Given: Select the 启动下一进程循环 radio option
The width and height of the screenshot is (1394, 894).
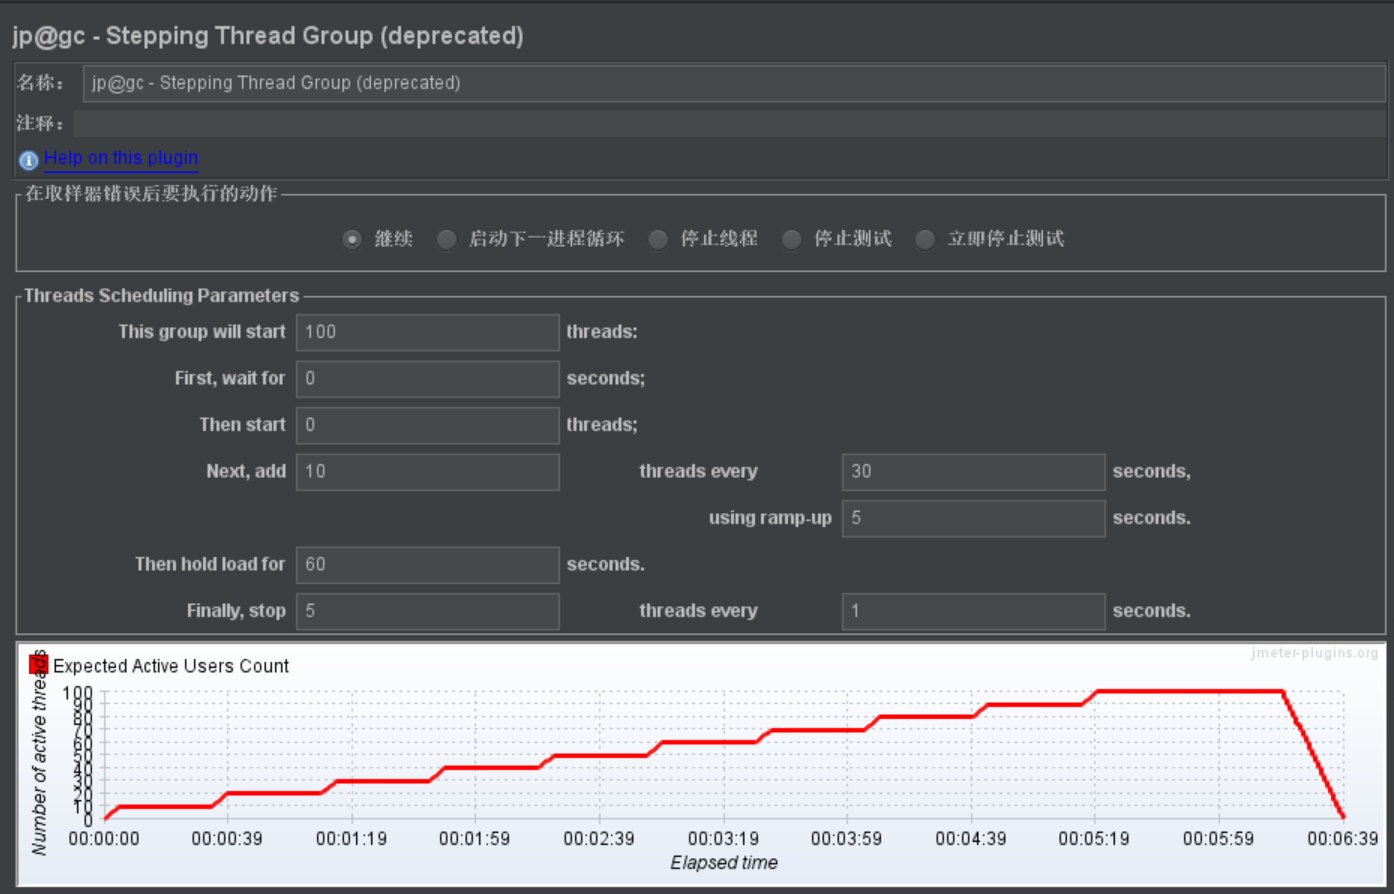Looking at the screenshot, I should click(x=447, y=240).
